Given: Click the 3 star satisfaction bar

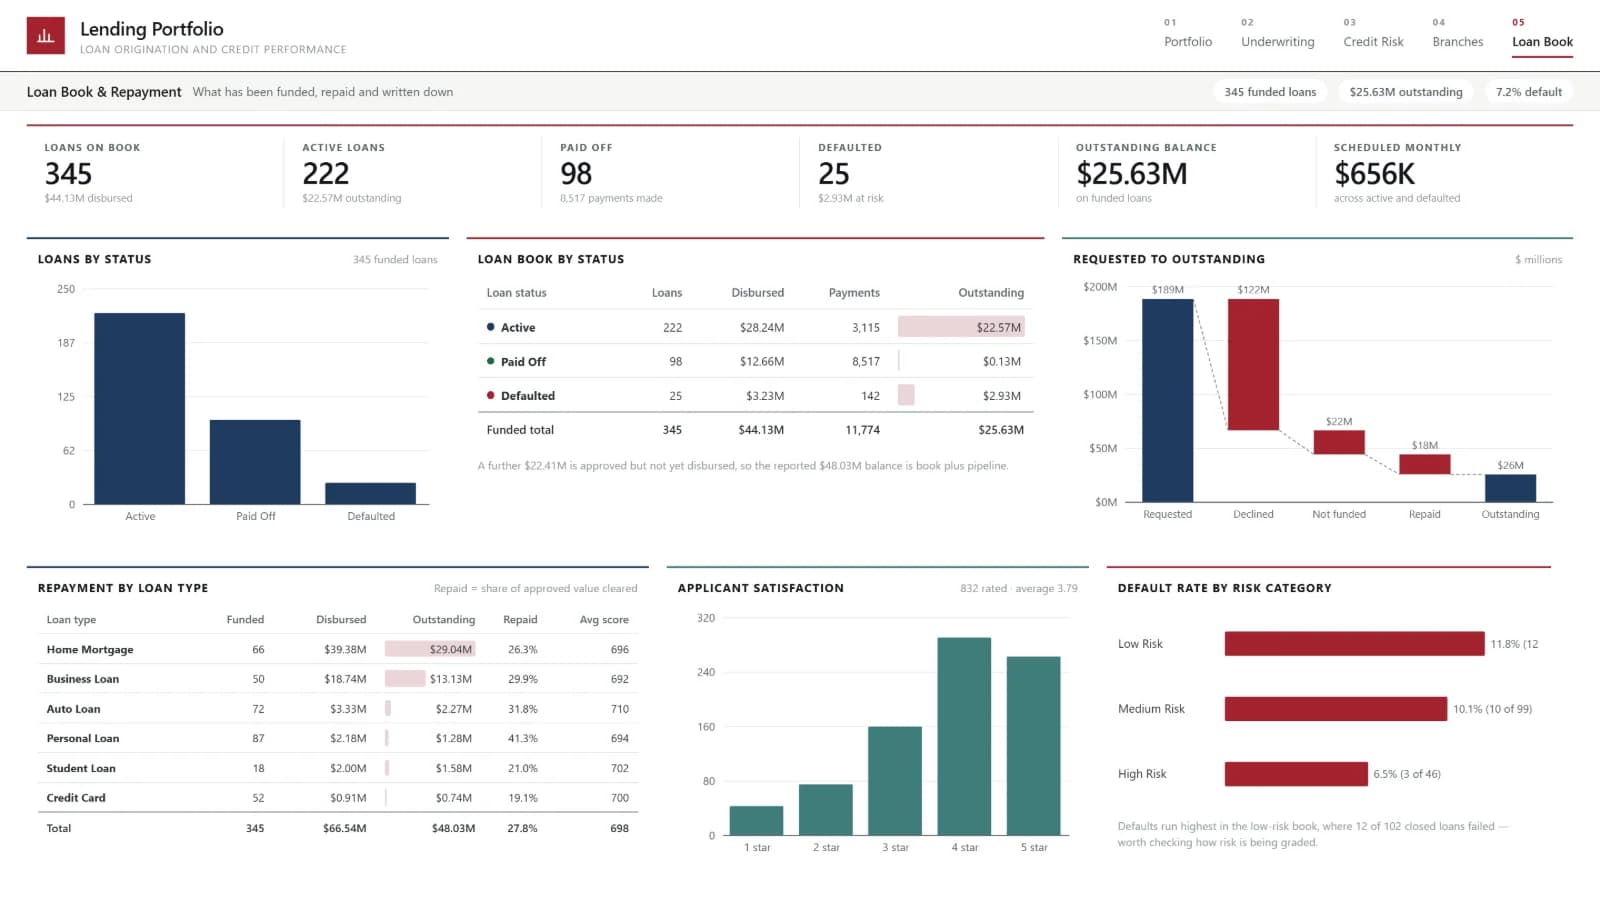Looking at the screenshot, I should click(x=895, y=781).
